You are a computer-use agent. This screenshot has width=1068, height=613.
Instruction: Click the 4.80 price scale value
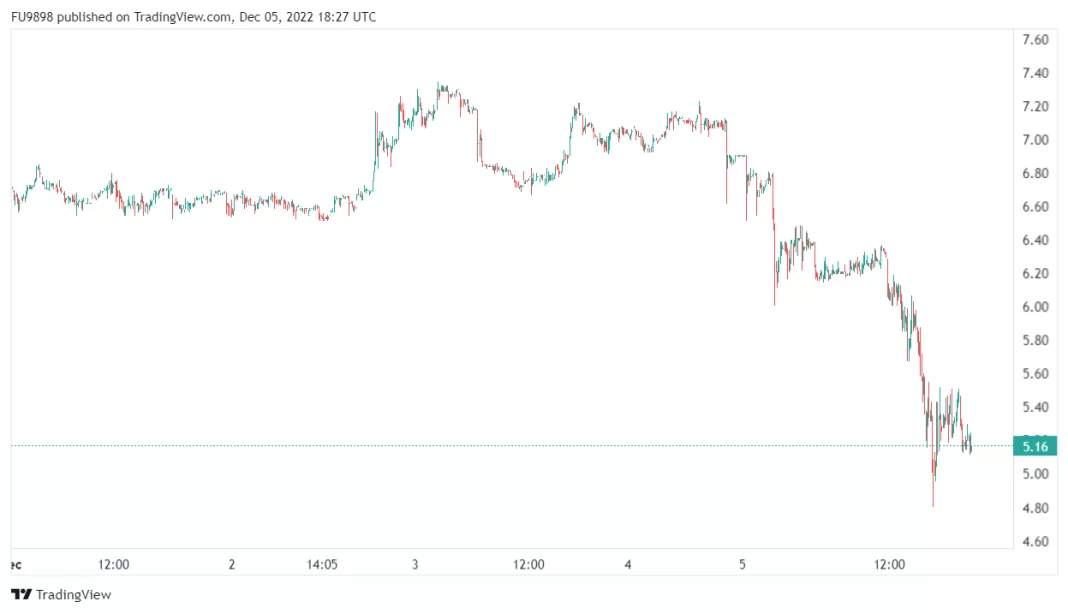coord(1034,508)
